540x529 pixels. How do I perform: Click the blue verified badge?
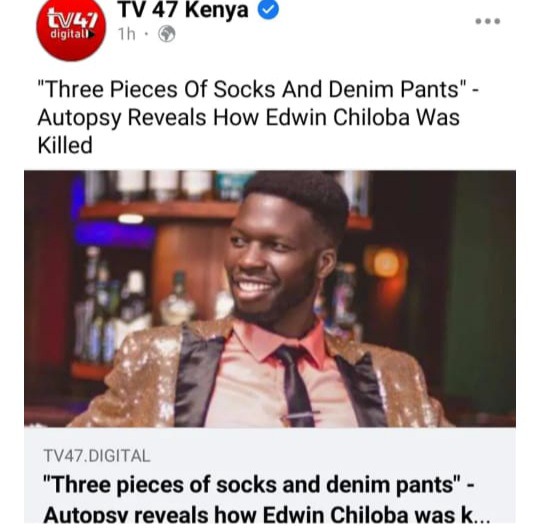pos(268,10)
